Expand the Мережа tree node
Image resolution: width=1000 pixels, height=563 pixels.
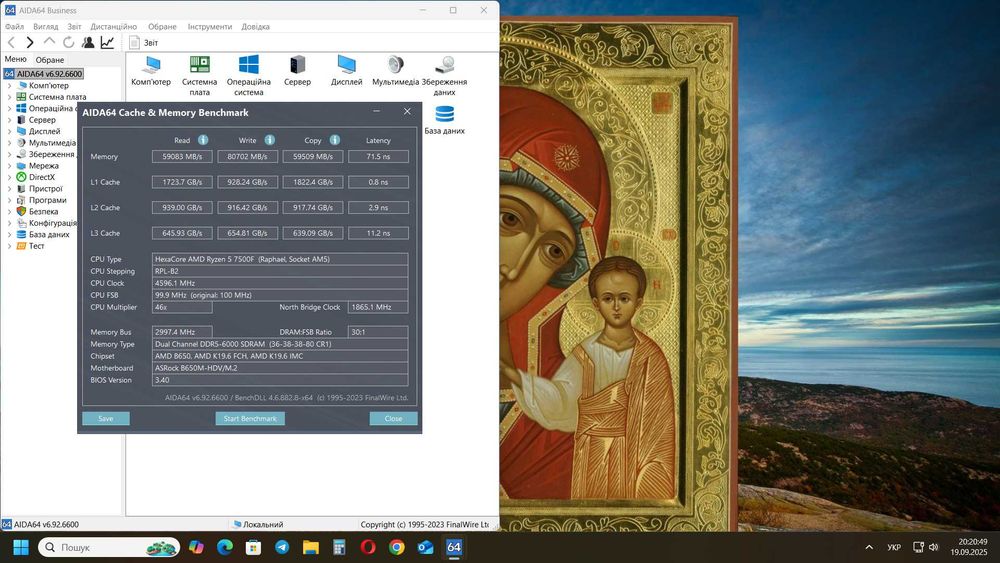[x=10, y=166]
